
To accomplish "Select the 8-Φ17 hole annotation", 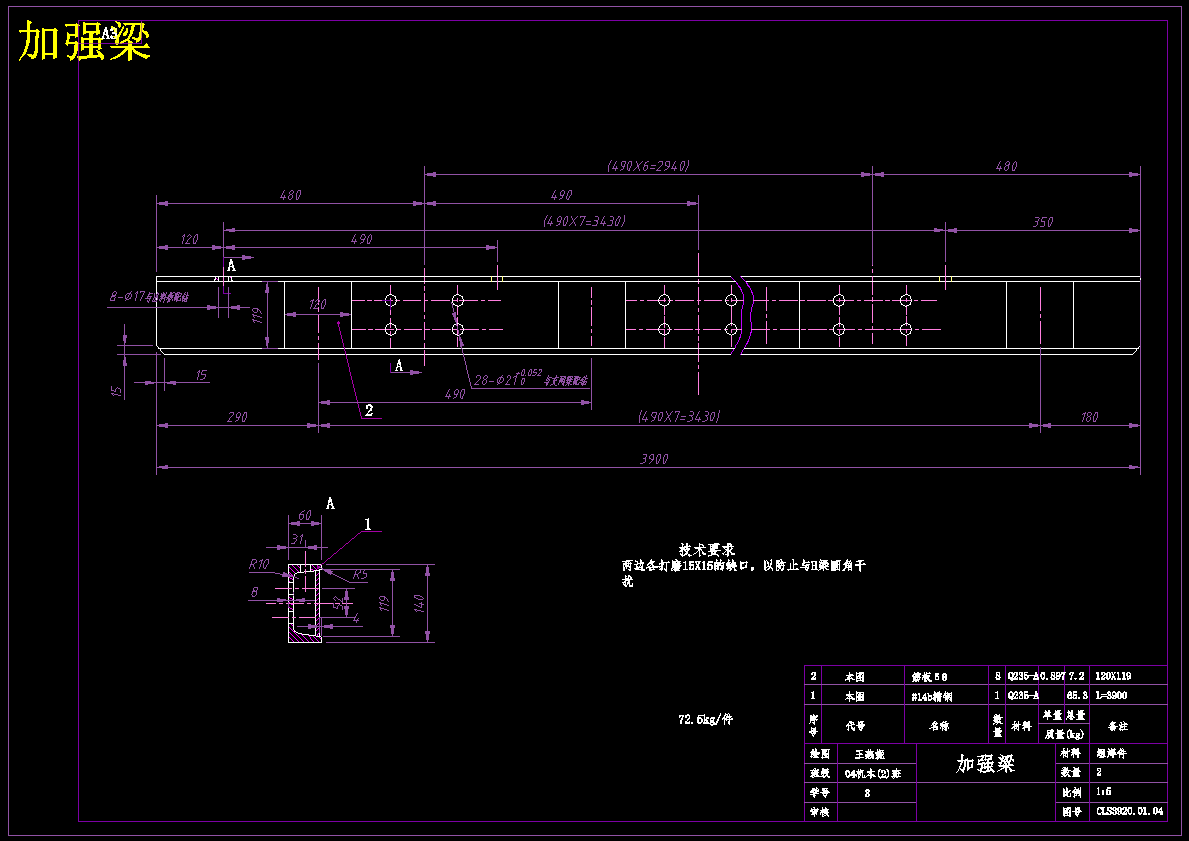I will coord(149,298).
